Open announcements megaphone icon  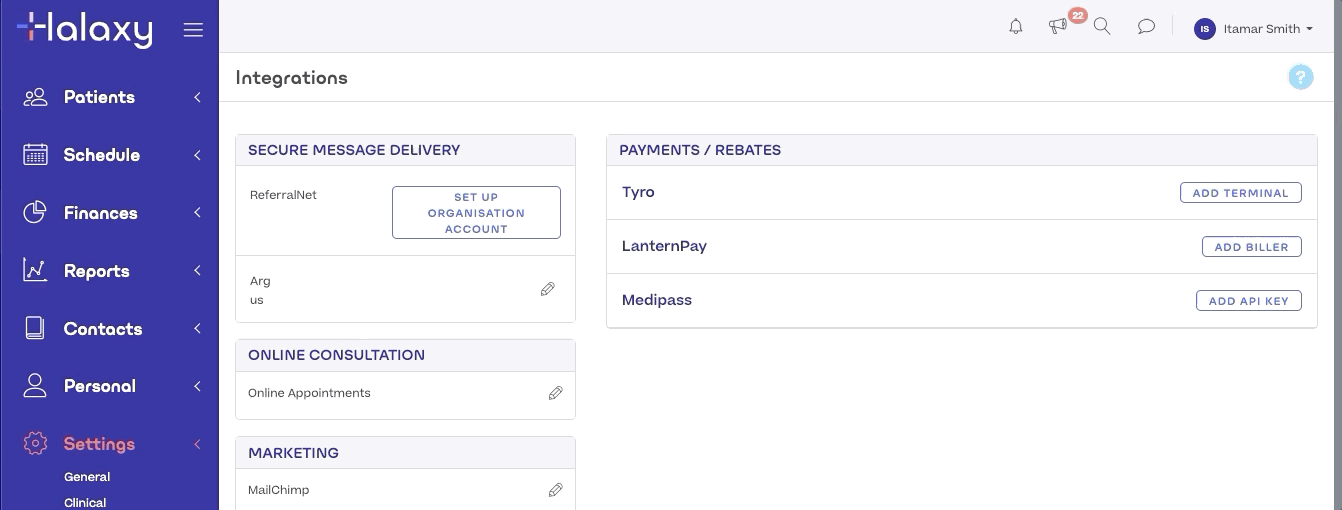(x=1058, y=27)
